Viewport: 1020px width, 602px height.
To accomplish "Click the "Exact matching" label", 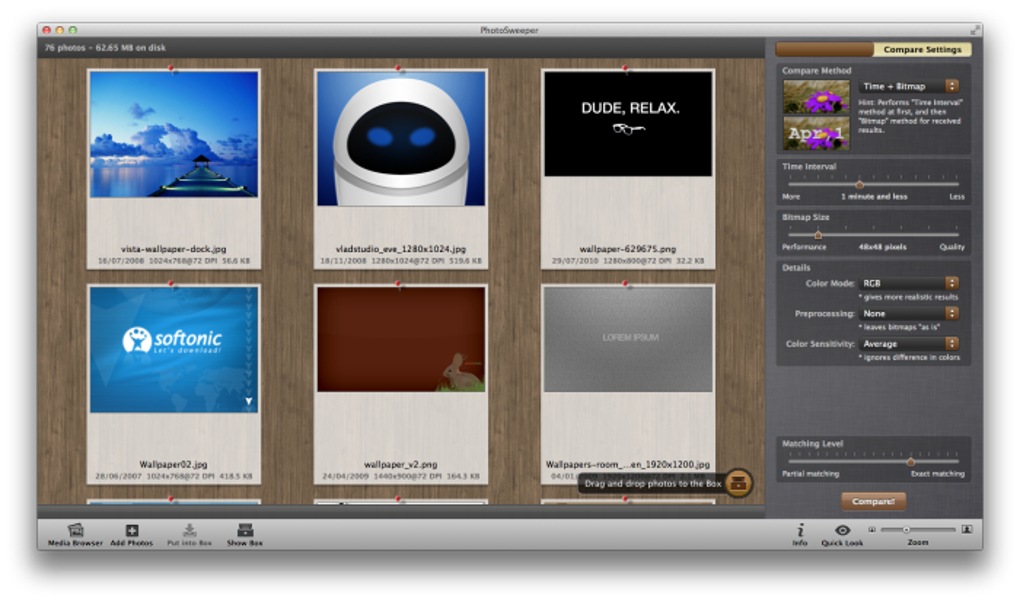I will tap(937, 474).
